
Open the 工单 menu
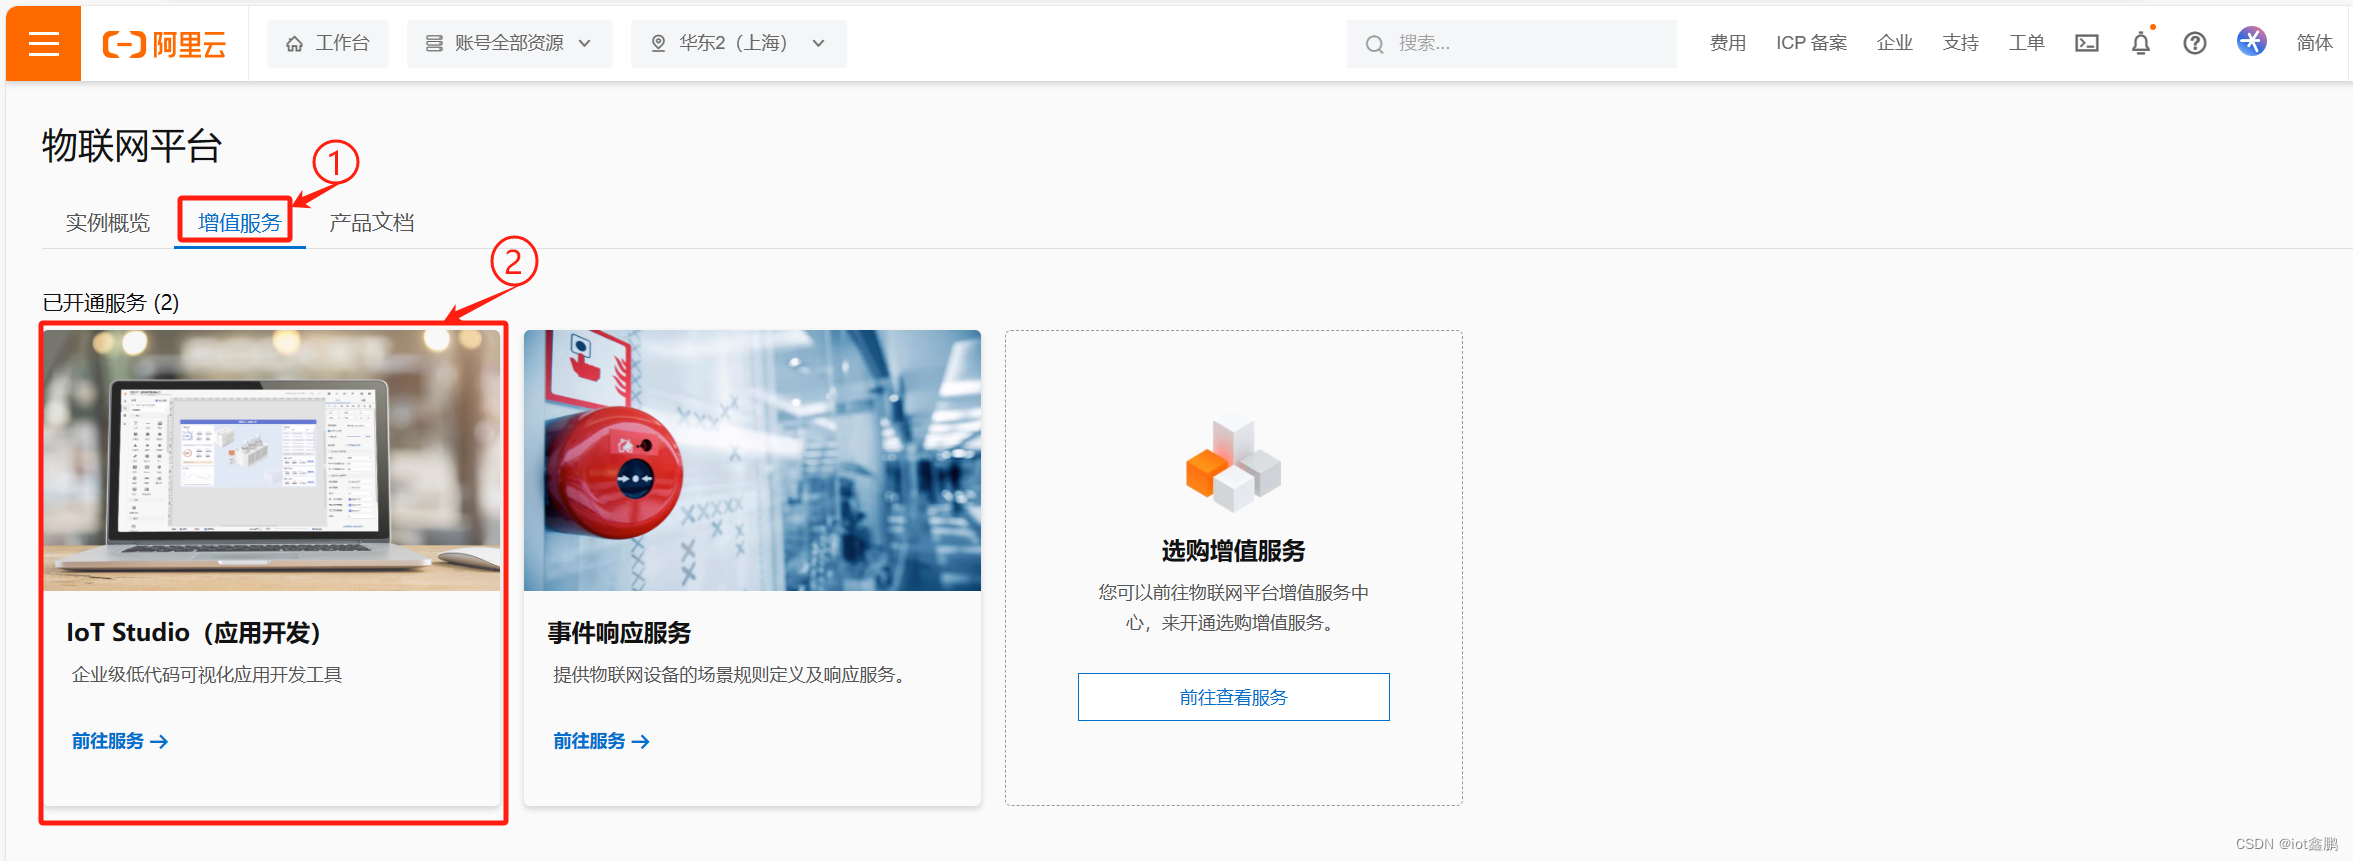tap(2026, 43)
